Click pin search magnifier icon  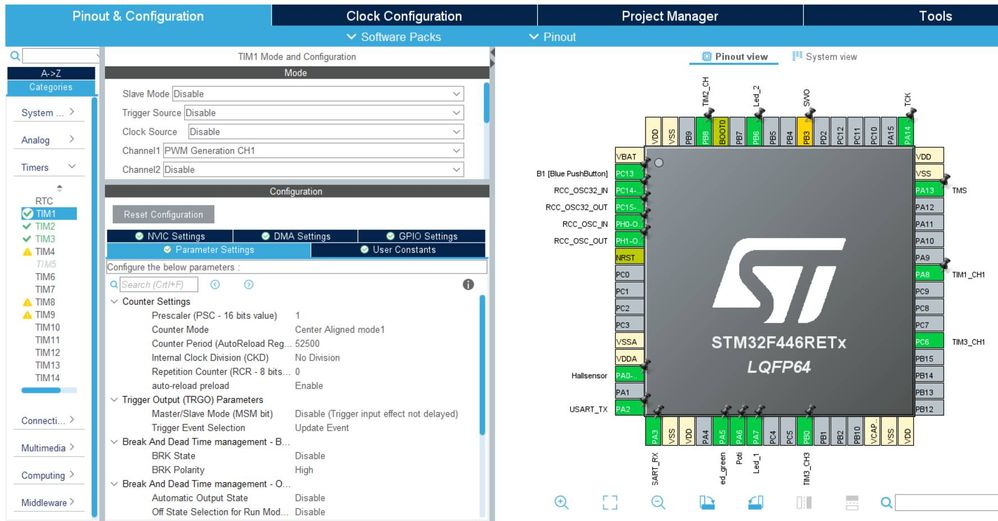coord(886,503)
